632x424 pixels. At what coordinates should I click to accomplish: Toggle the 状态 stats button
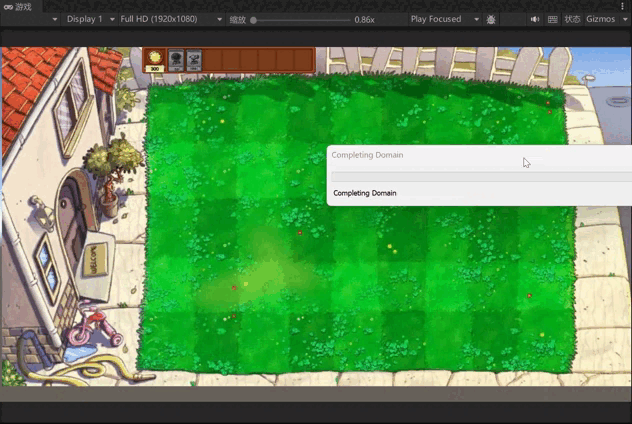tap(572, 19)
